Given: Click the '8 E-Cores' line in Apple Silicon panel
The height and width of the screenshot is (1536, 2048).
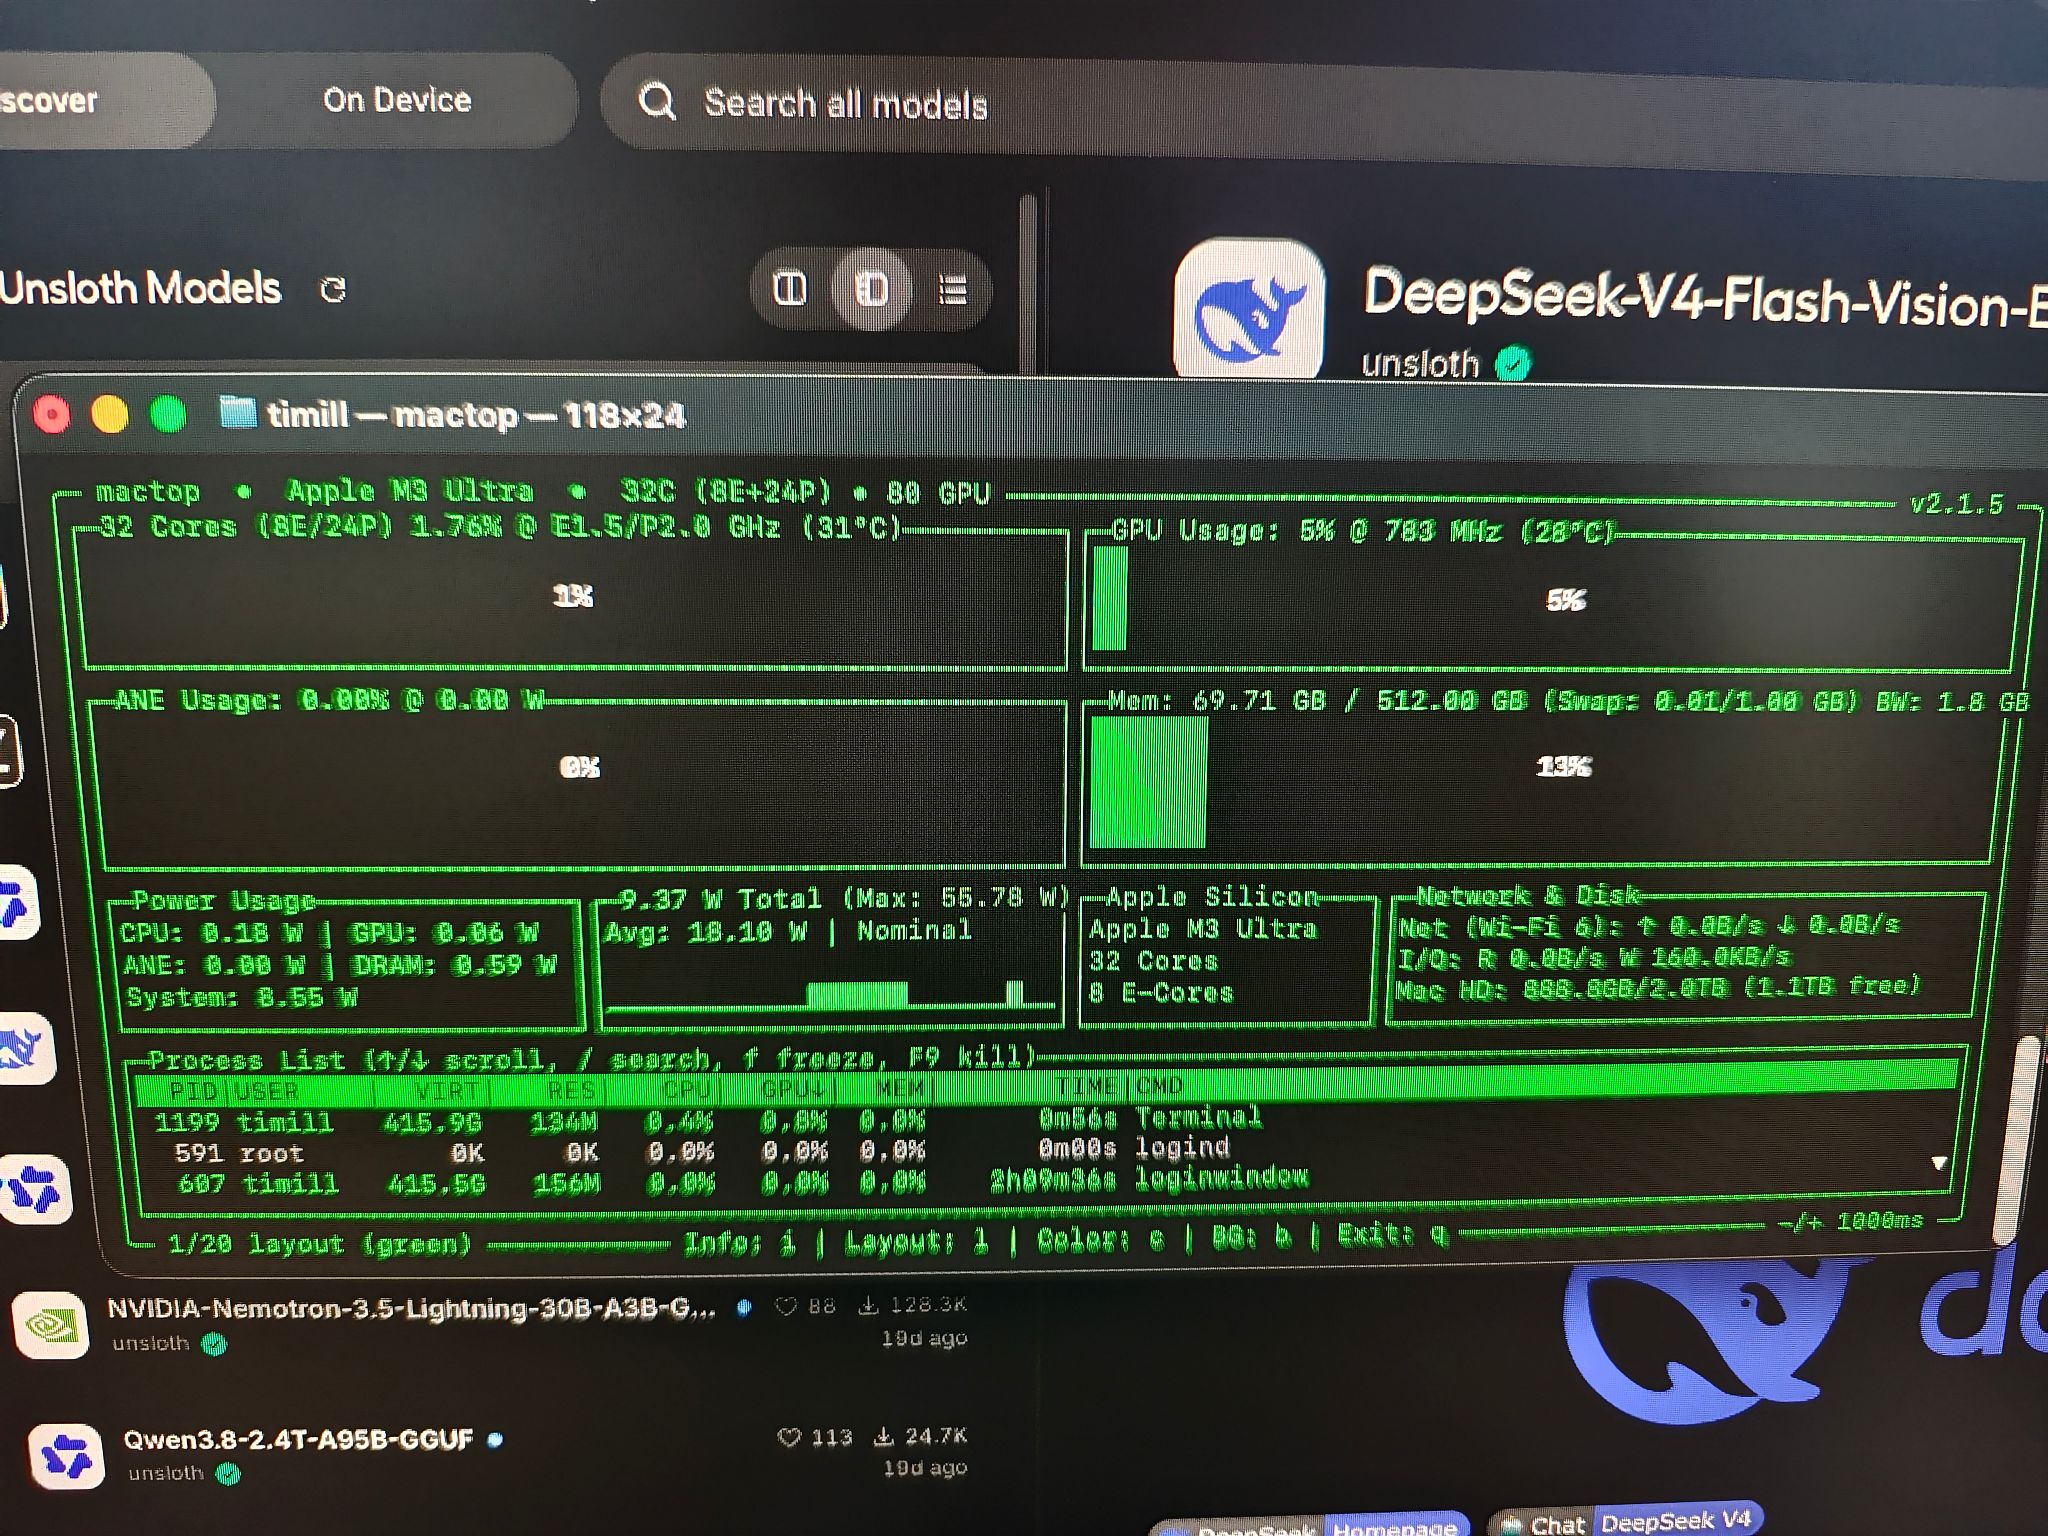Looking at the screenshot, I should click(x=1161, y=993).
